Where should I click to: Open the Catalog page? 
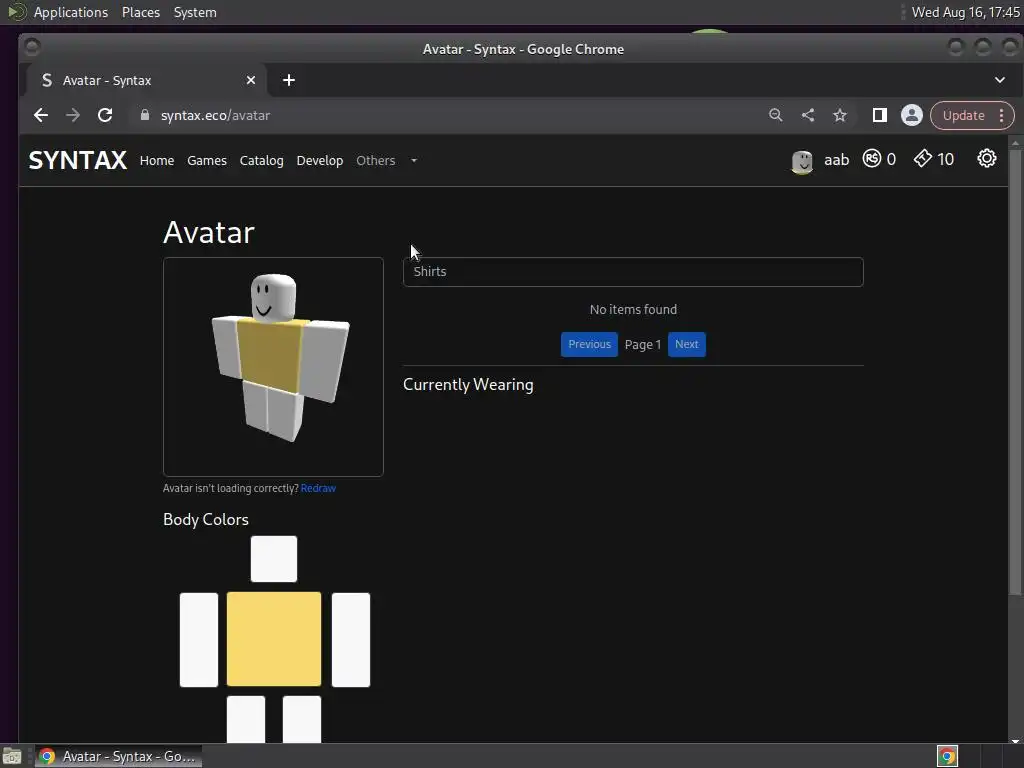coord(261,161)
